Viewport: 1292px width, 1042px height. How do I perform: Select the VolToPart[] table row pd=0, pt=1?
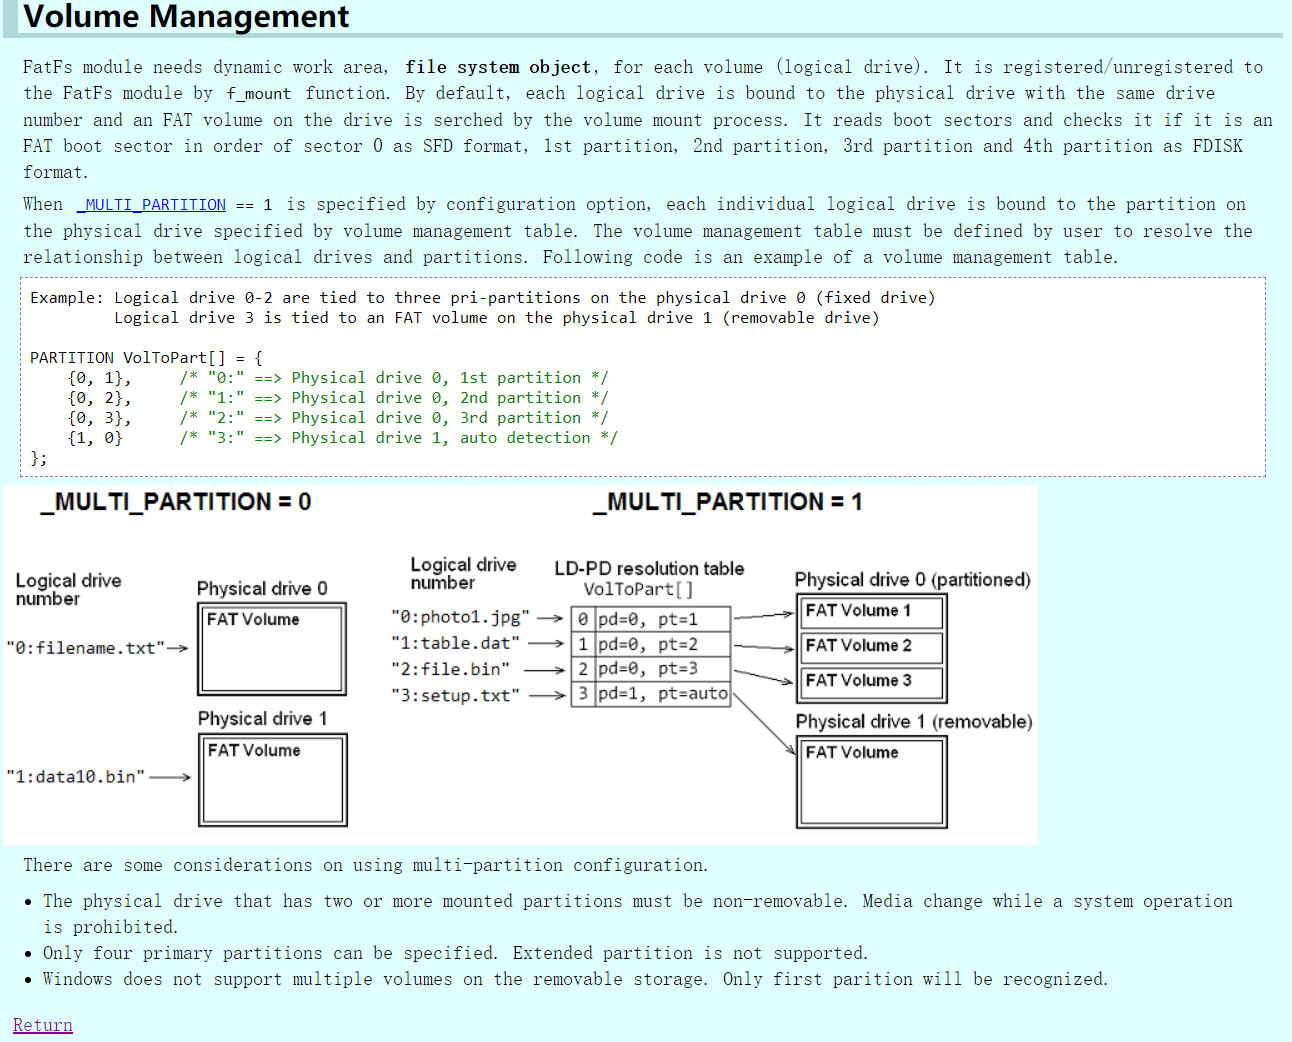tap(650, 618)
